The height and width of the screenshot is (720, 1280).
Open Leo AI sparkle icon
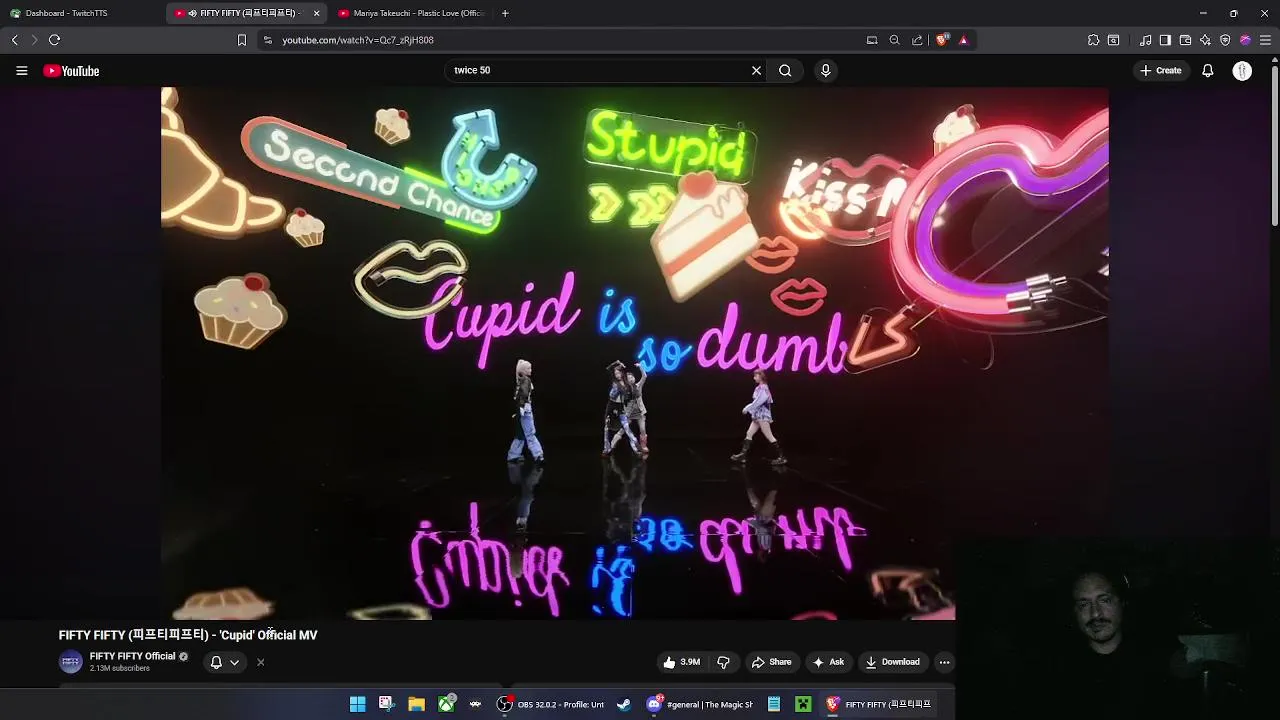1205,40
